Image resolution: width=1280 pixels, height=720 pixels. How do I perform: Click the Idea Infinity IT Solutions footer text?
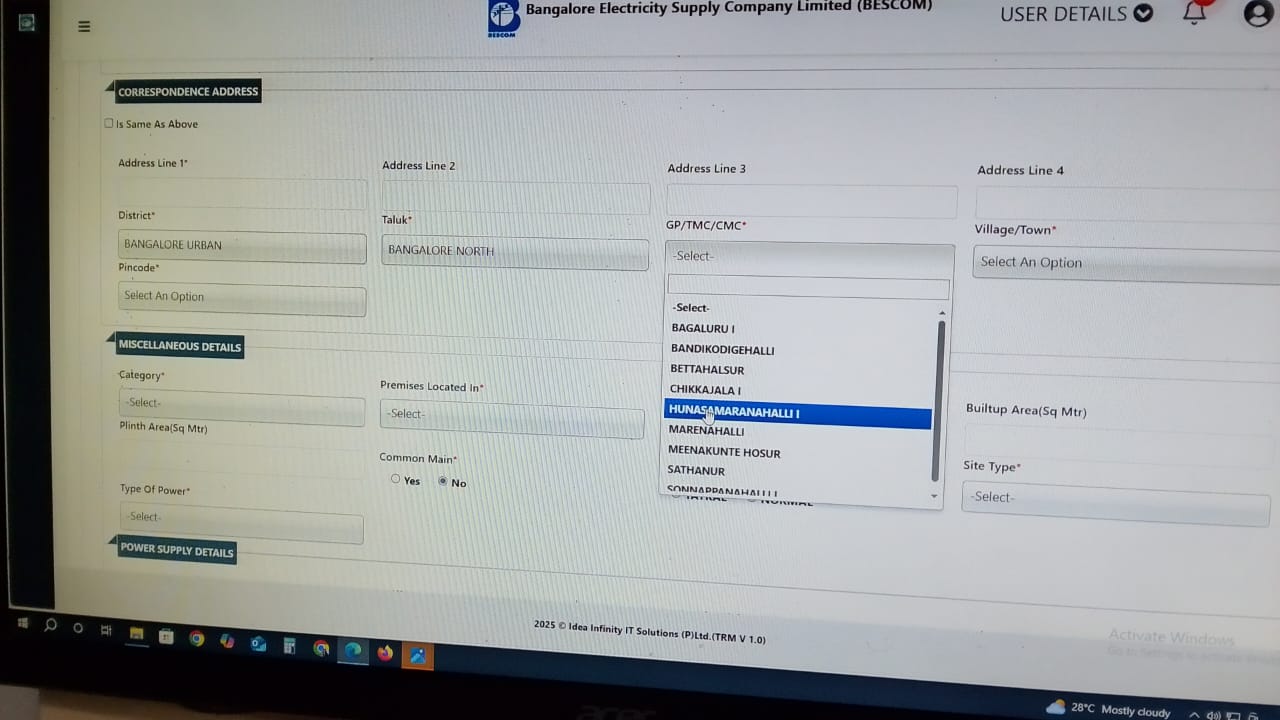(x=650, y=632)
